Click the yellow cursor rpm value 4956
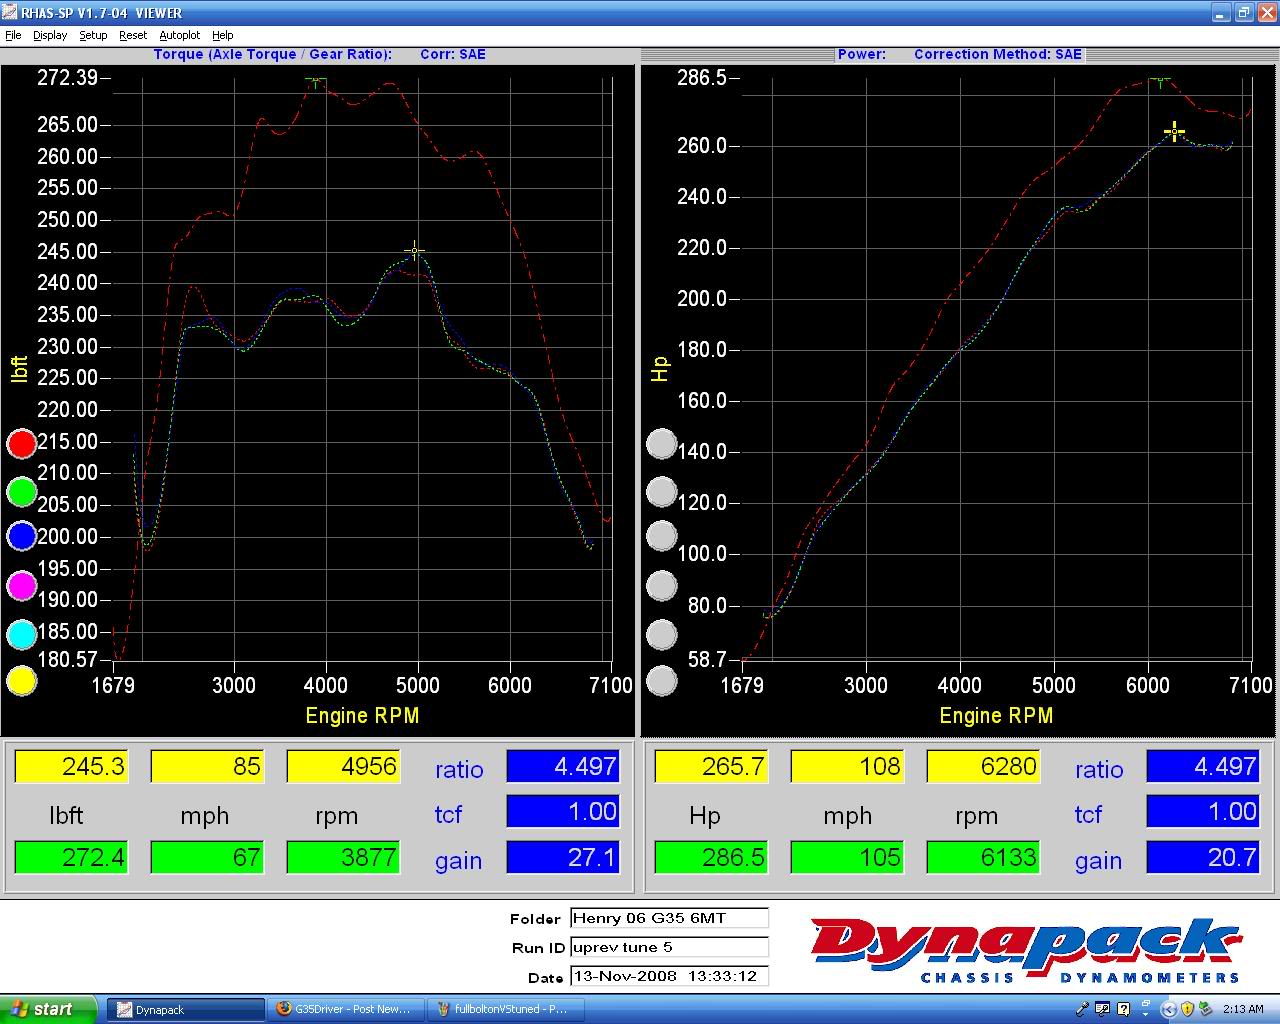 [x=343, y=767]
